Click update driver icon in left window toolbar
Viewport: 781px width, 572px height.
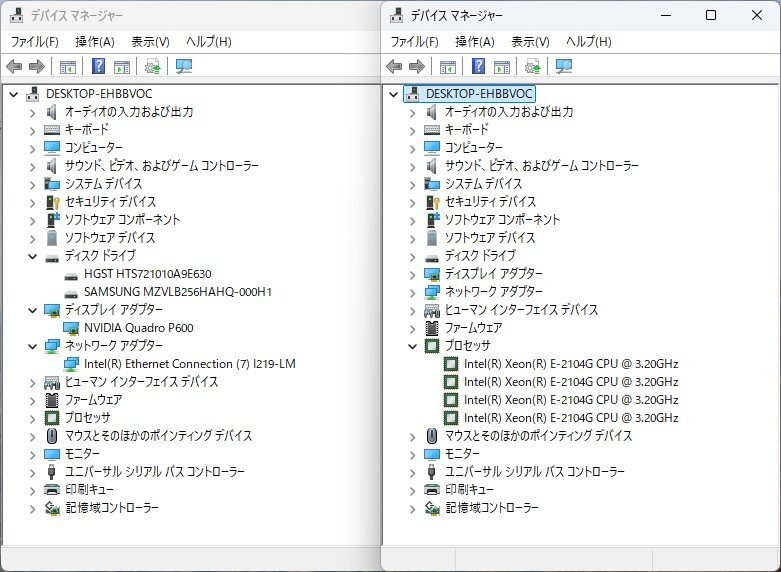152,66
